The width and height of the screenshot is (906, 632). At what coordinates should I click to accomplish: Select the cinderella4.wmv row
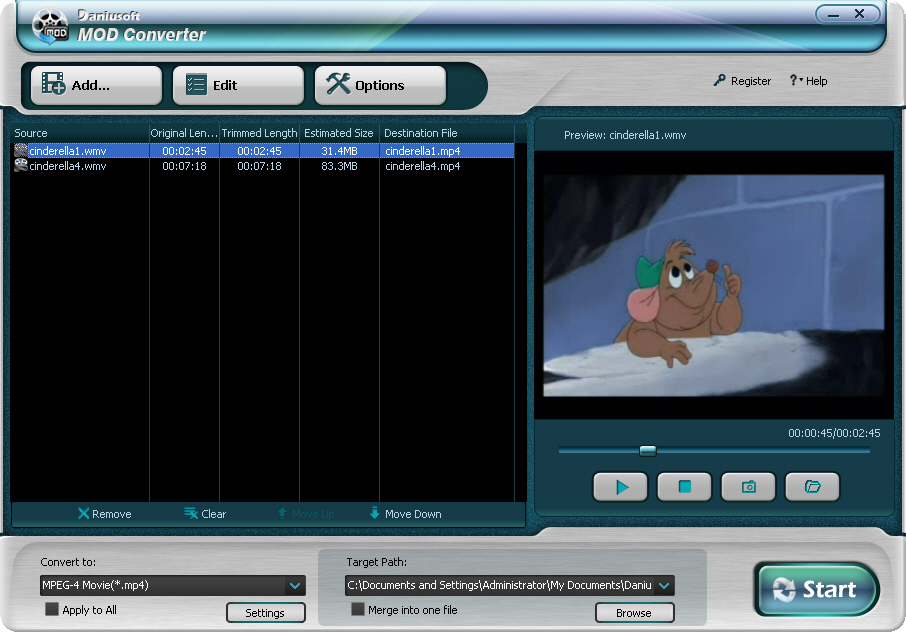click(x=80, y=166)
